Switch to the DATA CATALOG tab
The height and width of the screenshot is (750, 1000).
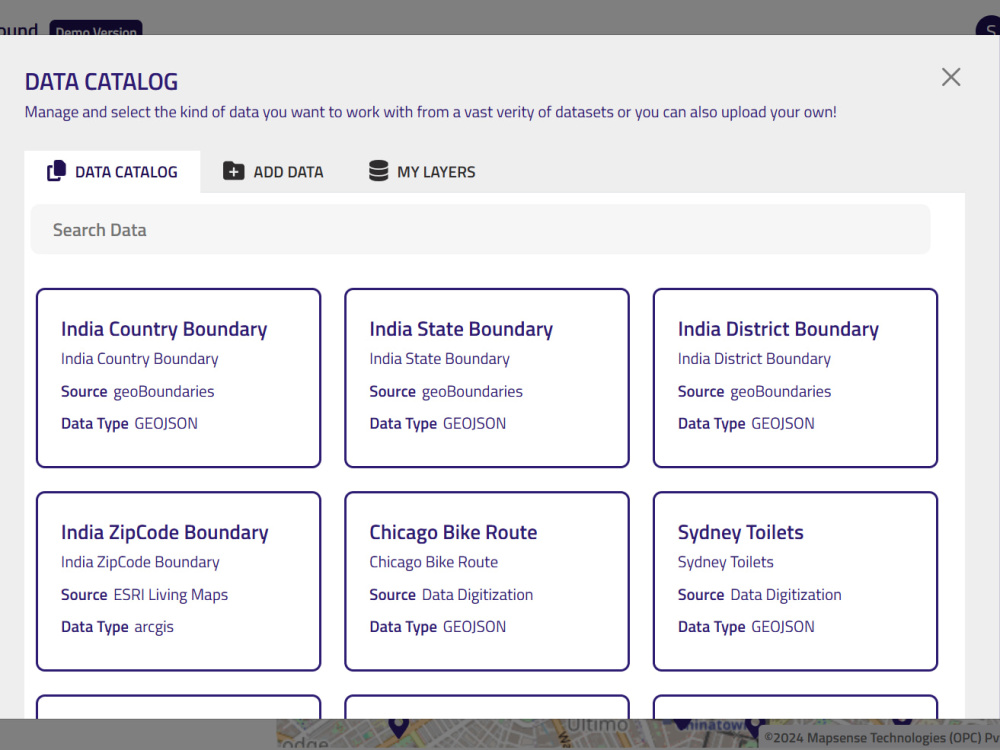click(x=112, y=172)
